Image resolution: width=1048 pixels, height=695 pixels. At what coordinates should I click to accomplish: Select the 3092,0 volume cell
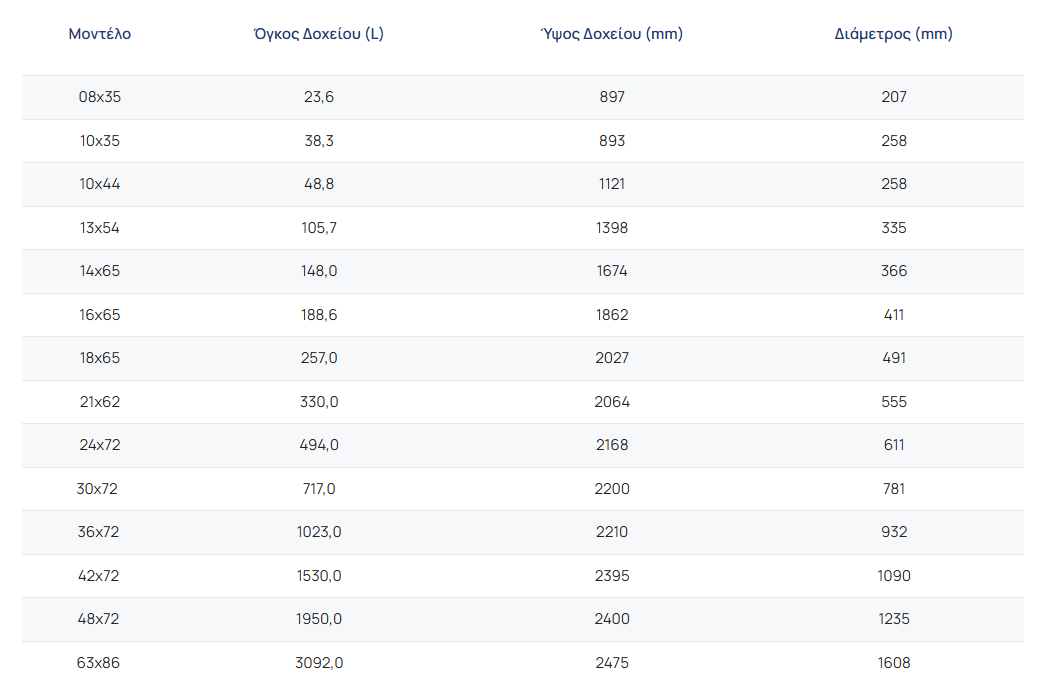[x=319, y=662]
